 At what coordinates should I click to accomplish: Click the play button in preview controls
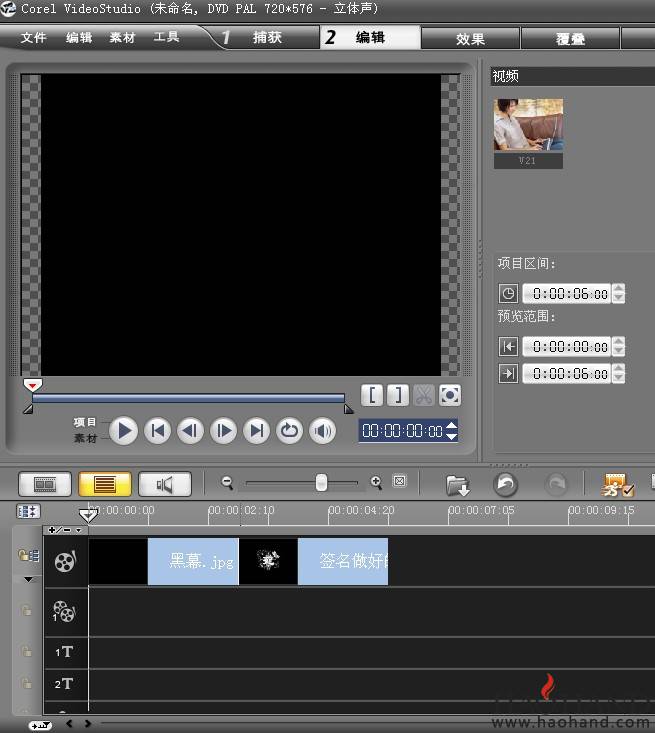pos(123,431)
